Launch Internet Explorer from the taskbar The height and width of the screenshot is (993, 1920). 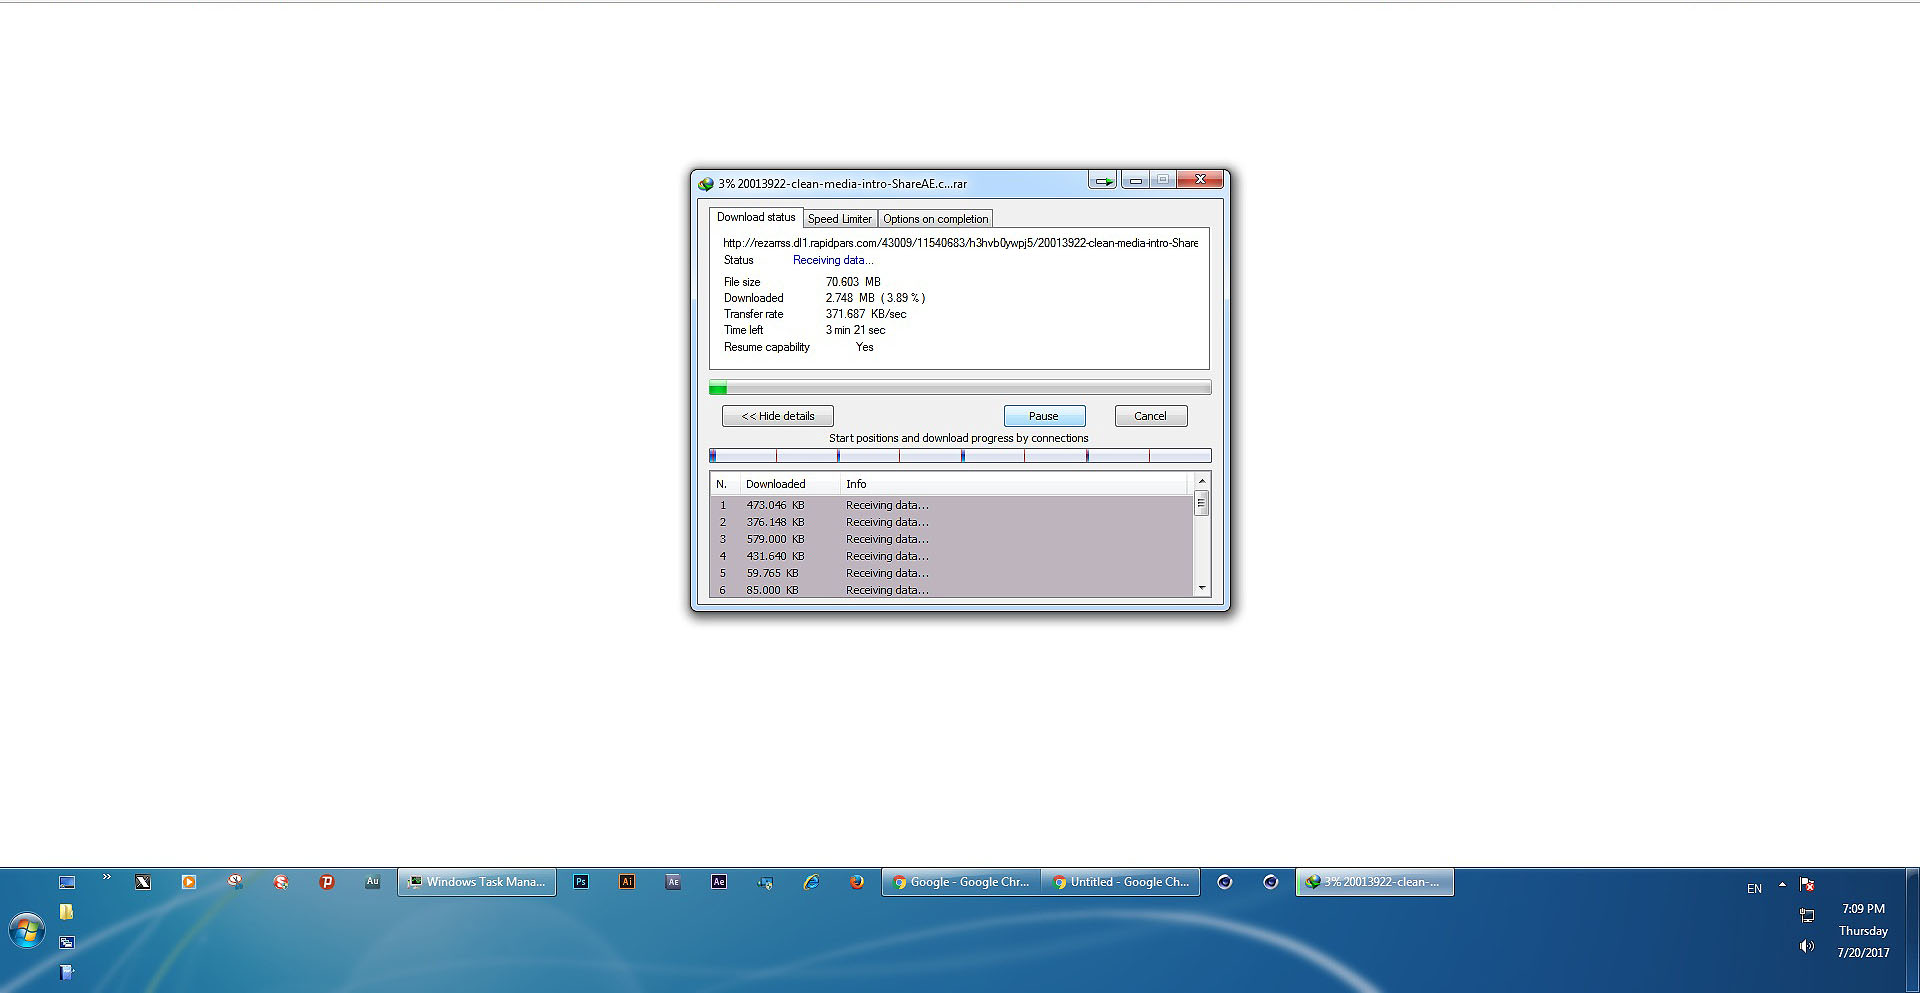811,882
